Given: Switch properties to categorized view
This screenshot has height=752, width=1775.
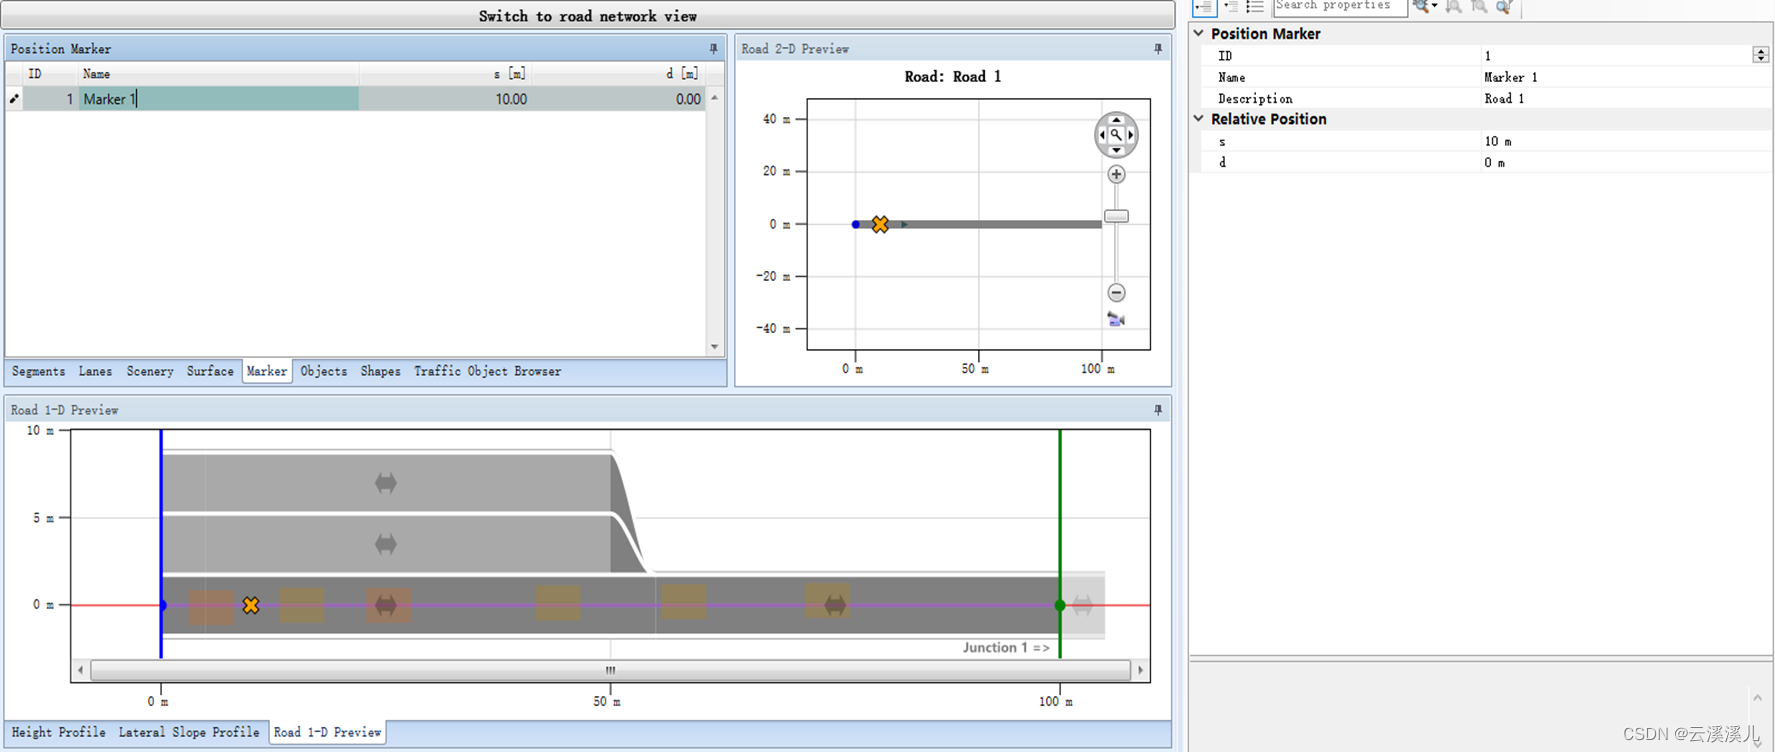Looking at the screenshot, I should [x=1204, y=7].
